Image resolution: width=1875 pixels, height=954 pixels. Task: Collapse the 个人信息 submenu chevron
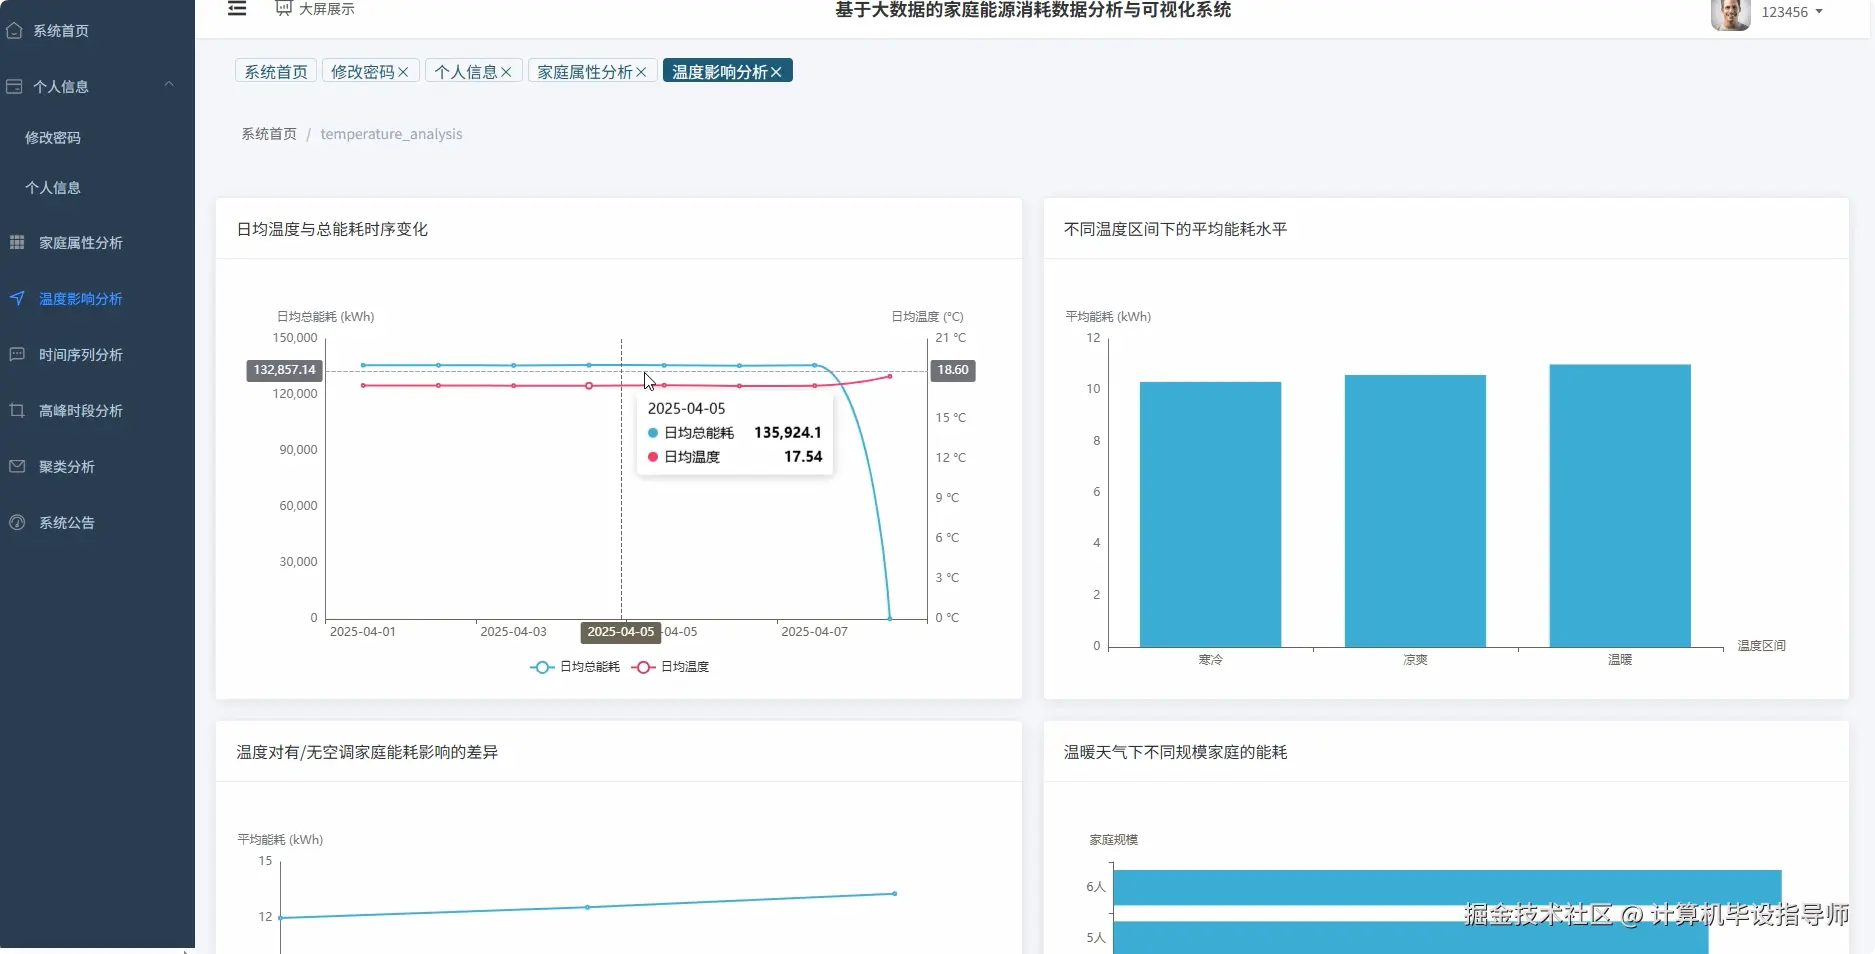coord(169,85)
